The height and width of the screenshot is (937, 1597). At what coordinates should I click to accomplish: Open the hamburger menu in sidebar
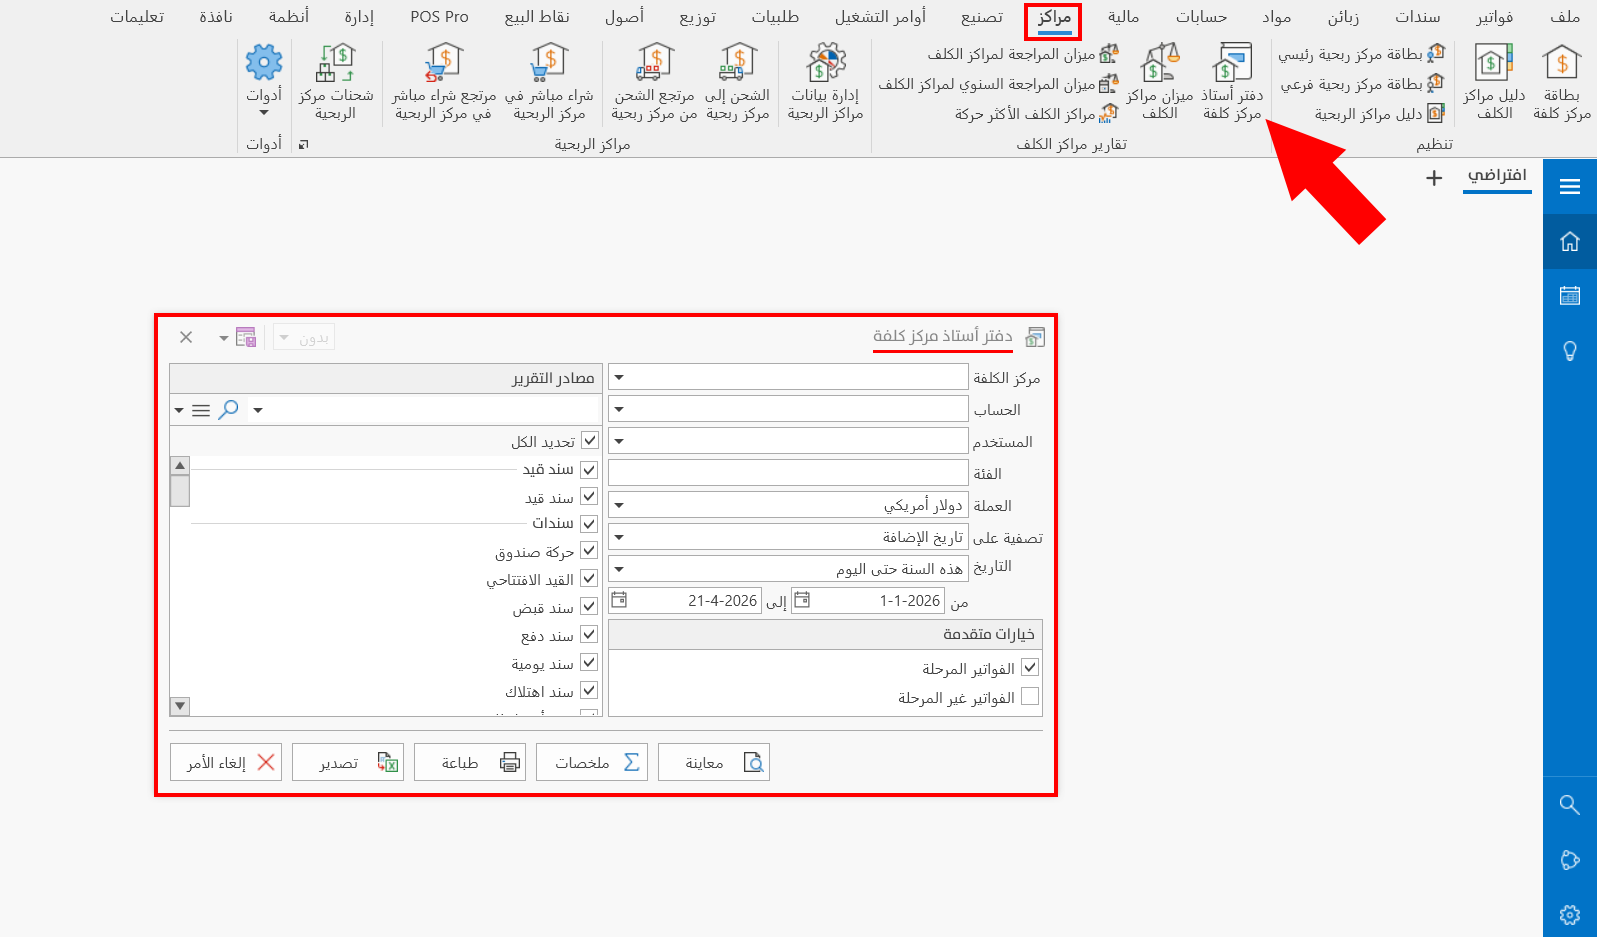pyautogui.click(x=1570, y=186)
